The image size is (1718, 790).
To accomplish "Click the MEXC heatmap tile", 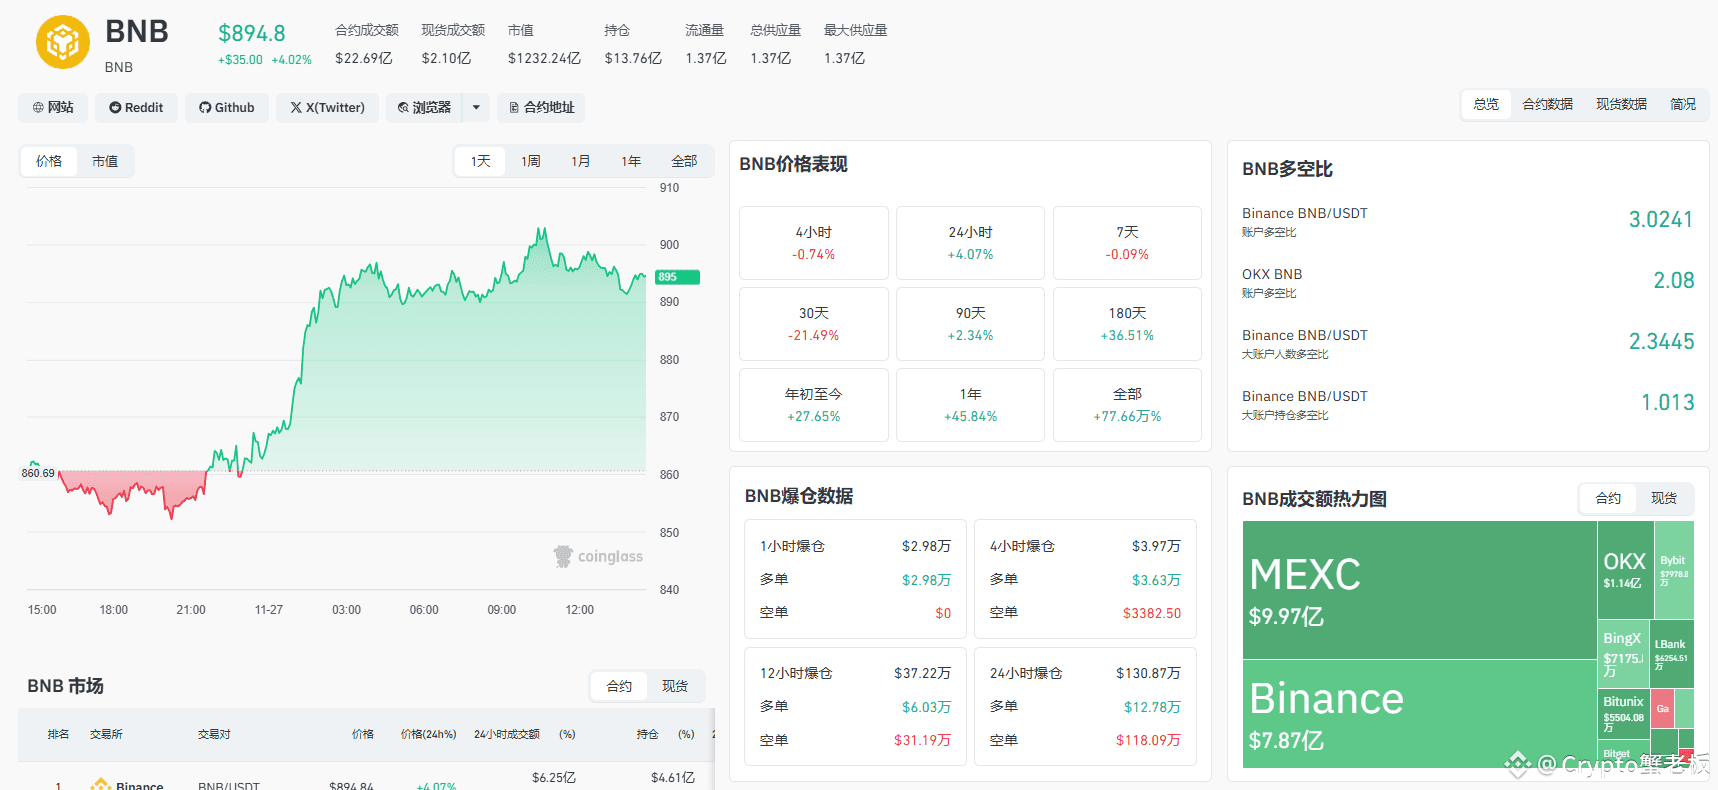I will [x=1419, y=590].
